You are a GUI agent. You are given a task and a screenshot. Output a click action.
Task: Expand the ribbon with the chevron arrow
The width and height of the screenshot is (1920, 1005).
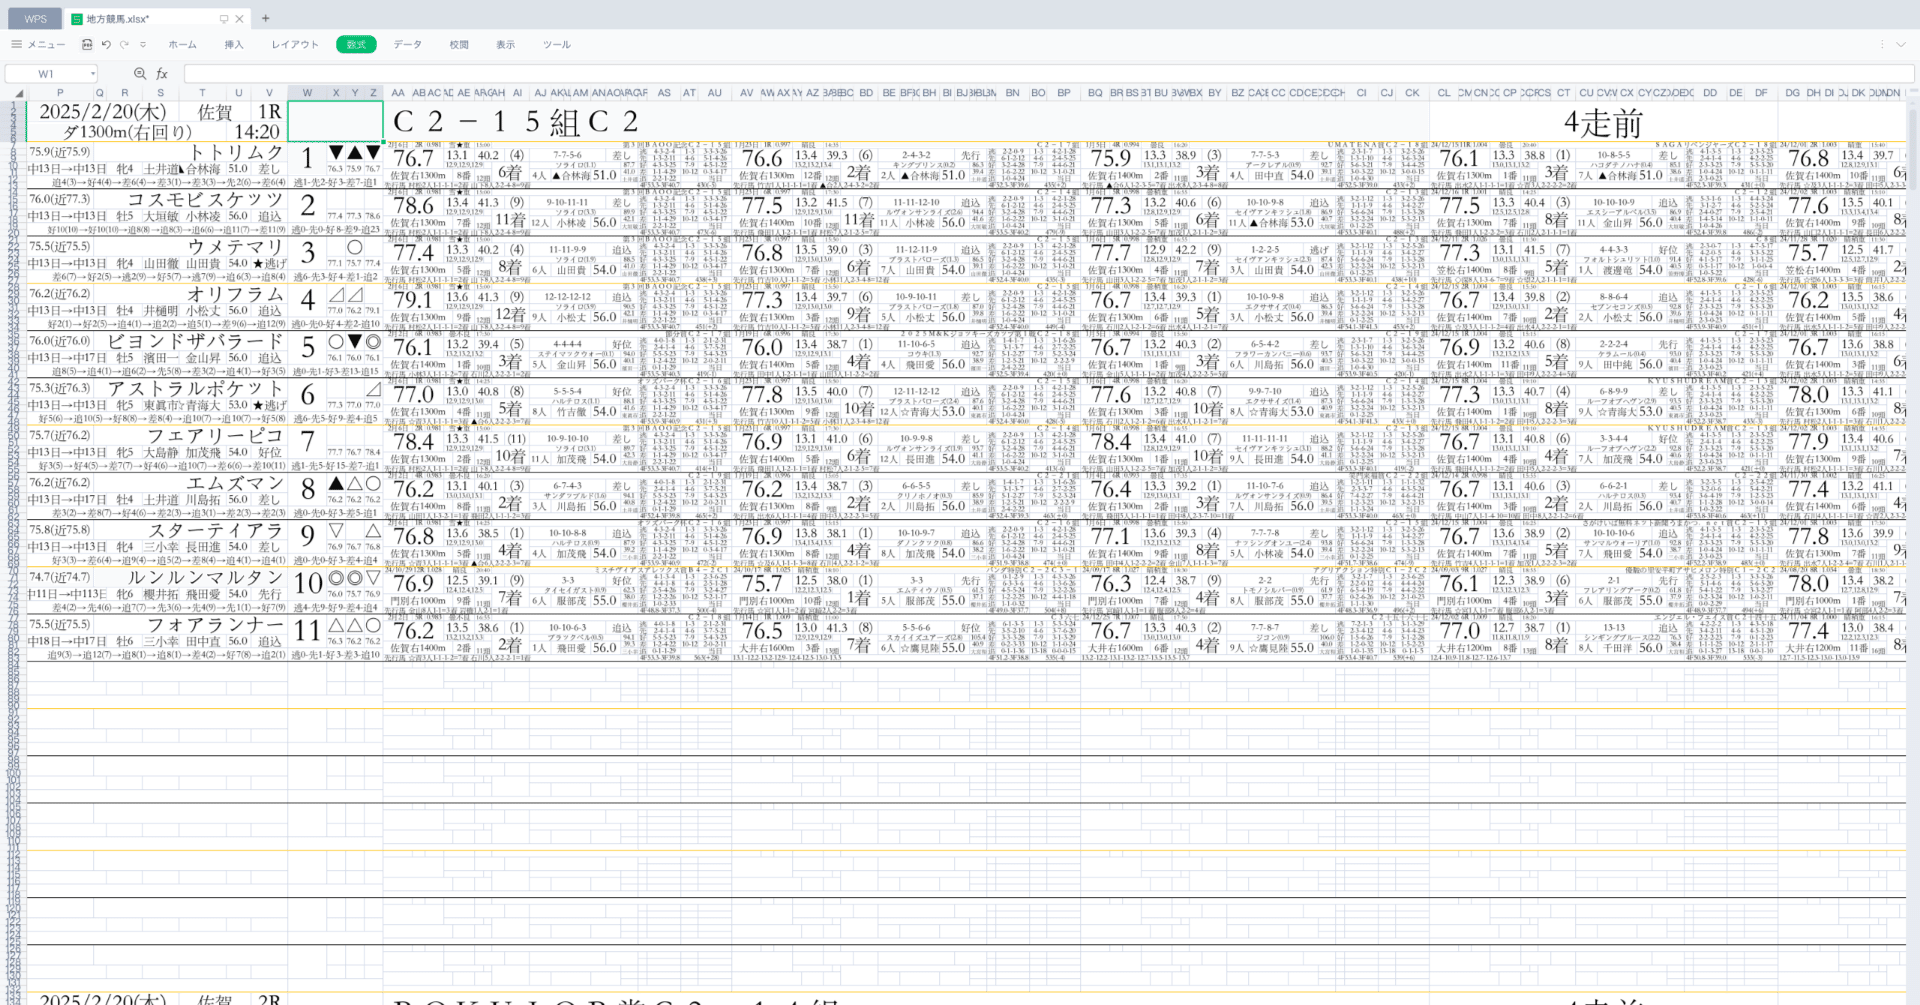1900,45
